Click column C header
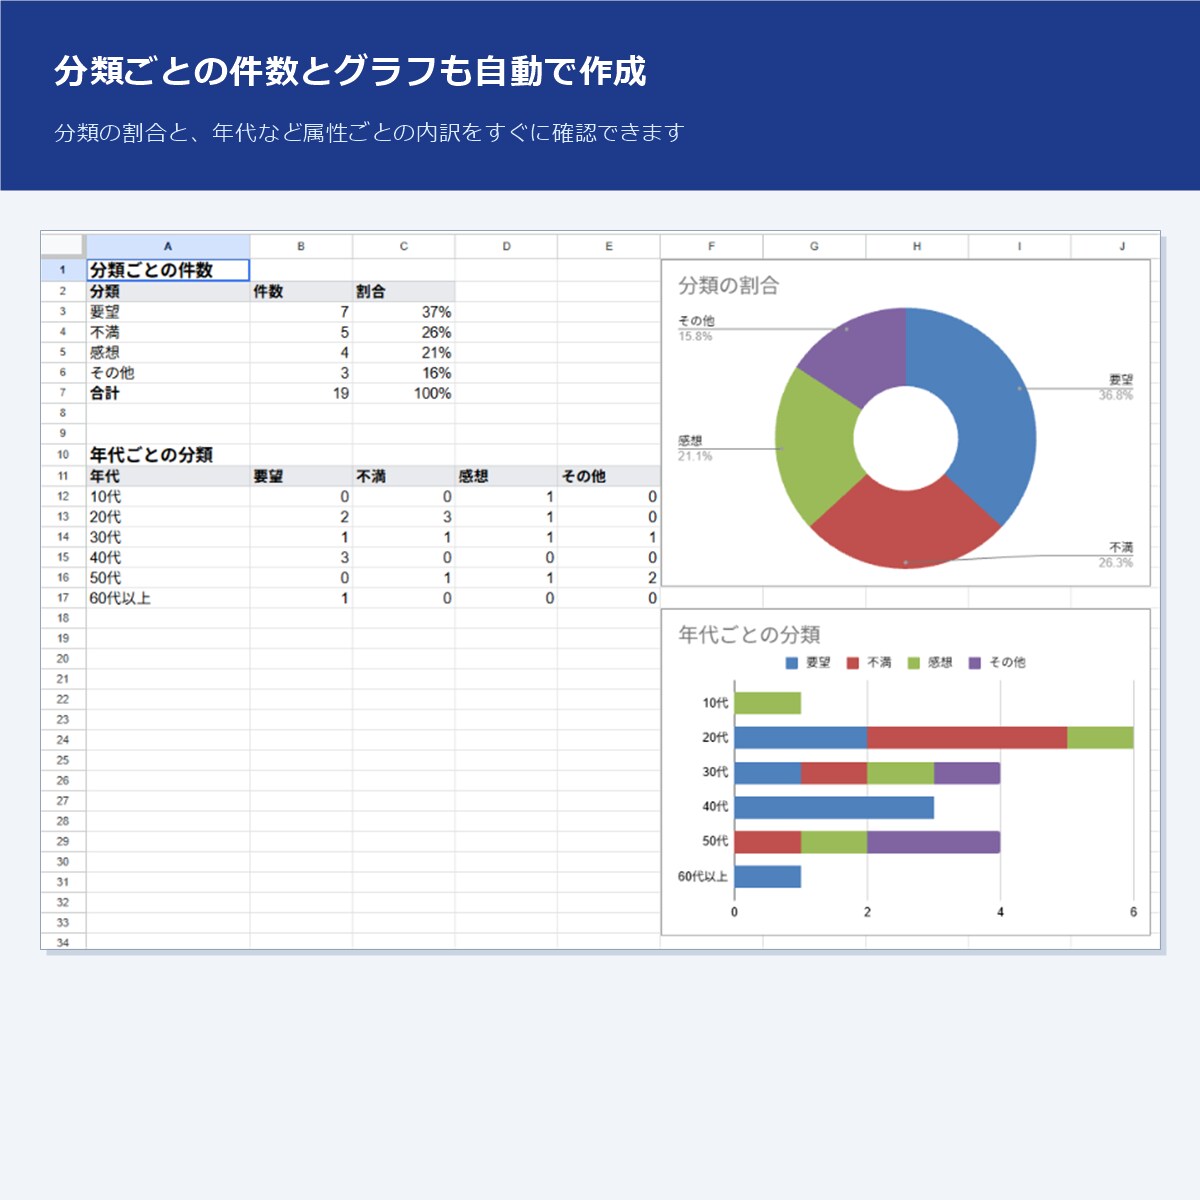The width and height of the screenshot is (1200, 1200). click(x=404, y=246)
